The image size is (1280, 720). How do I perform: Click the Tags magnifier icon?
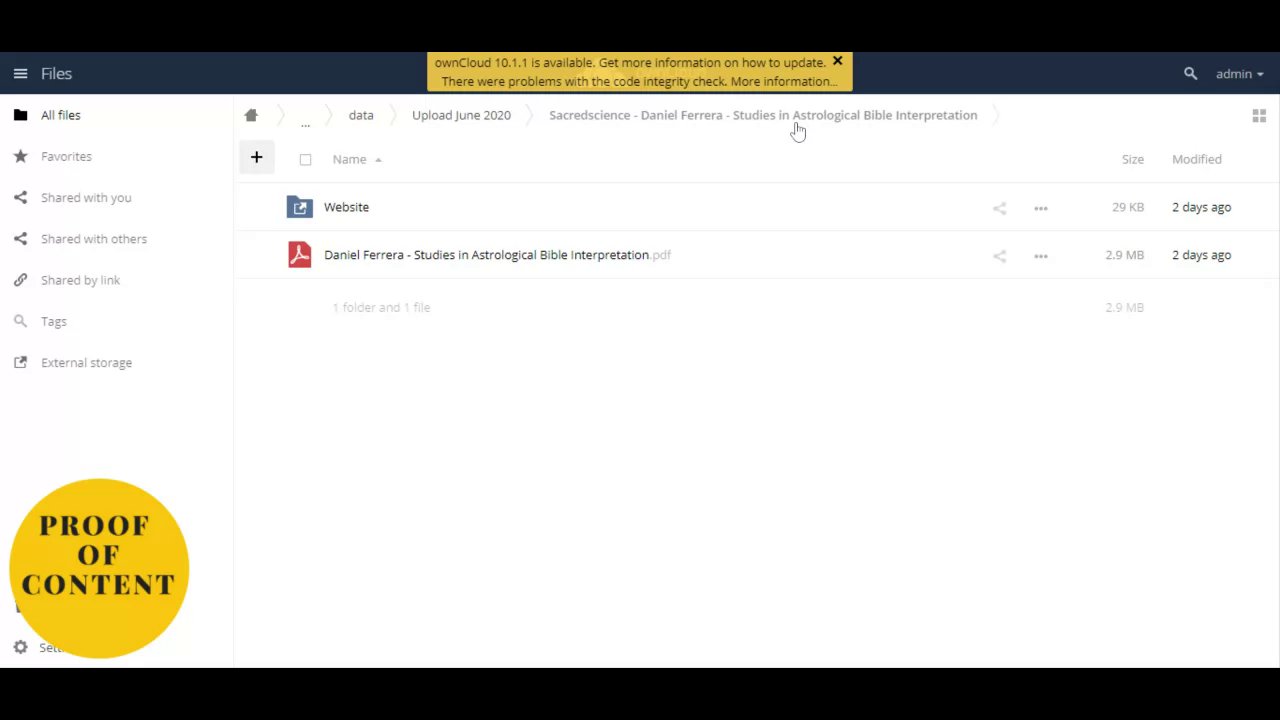point(20,321)
